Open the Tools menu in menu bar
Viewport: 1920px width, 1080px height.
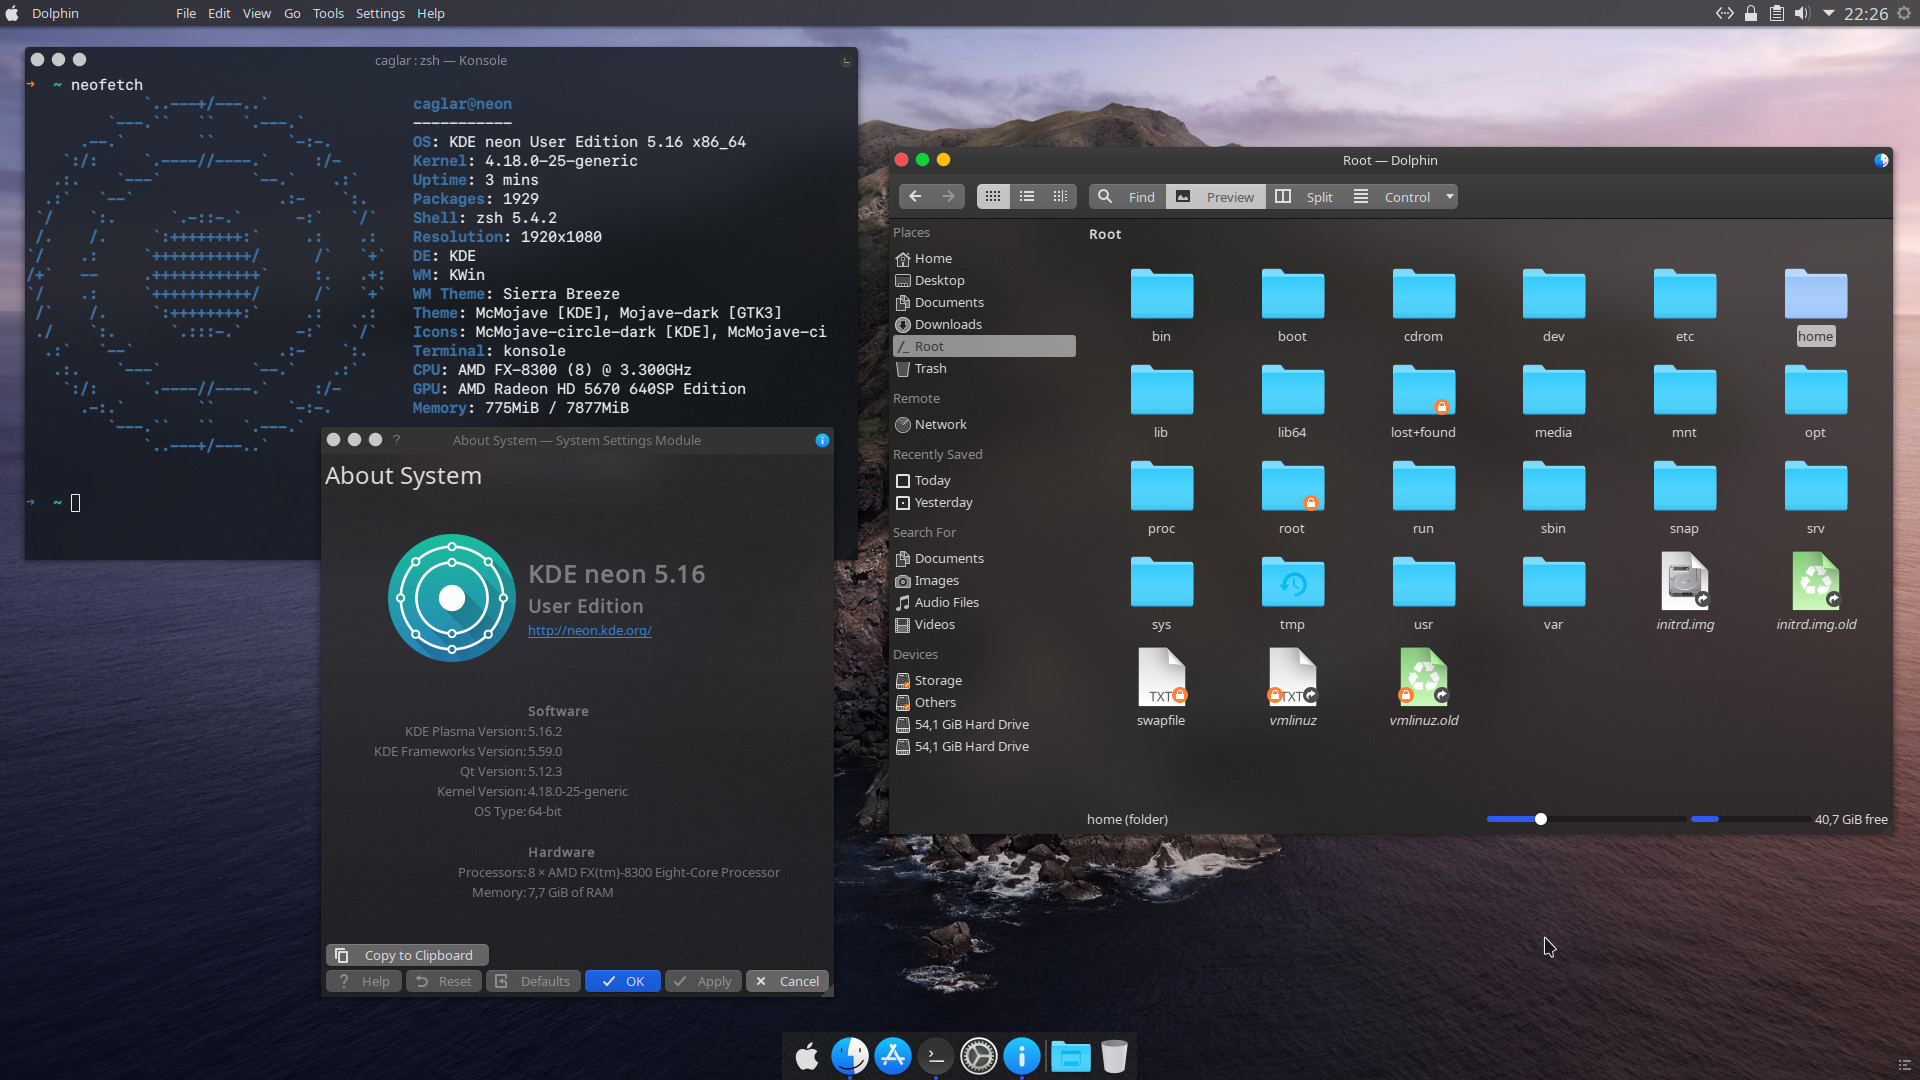pos(328,13)
